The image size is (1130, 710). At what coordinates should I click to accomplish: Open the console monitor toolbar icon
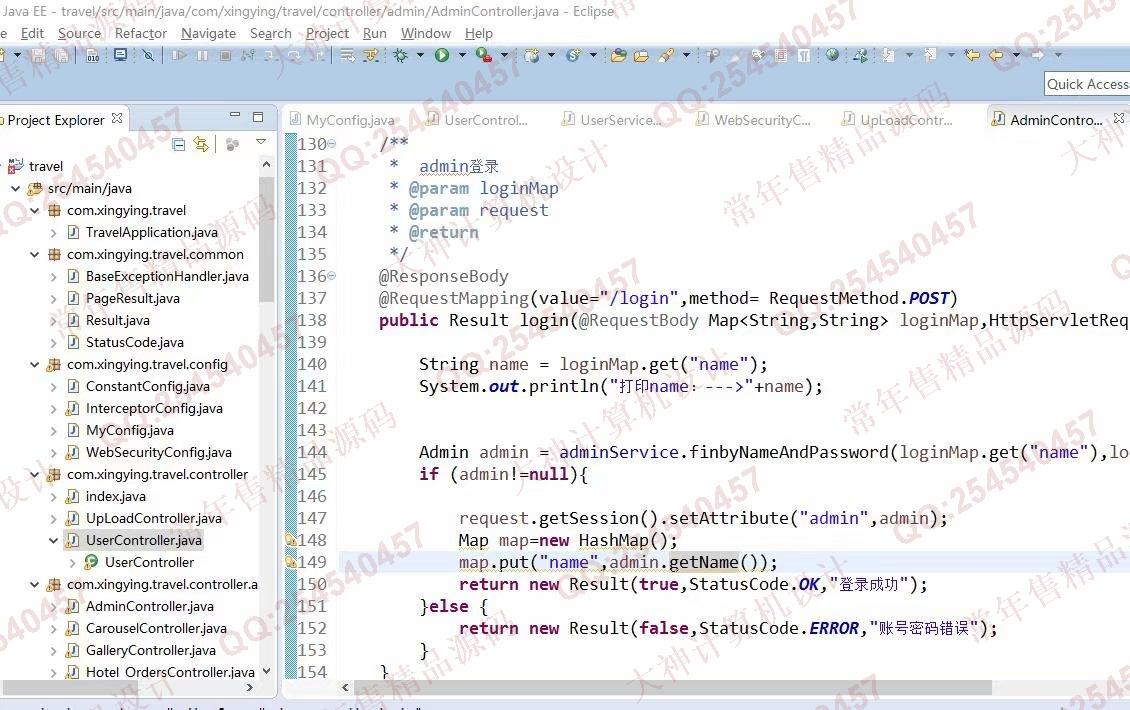(x=120, y=55)
